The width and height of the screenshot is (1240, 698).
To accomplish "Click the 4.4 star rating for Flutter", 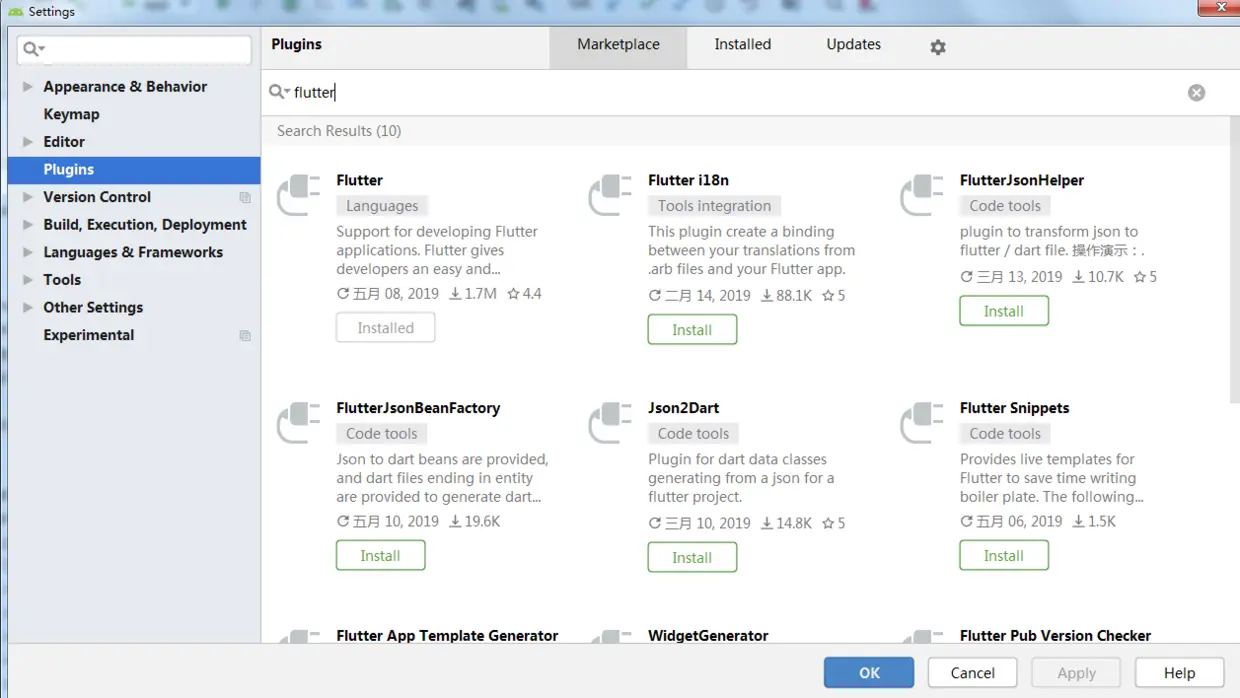I will pos(524,294).
